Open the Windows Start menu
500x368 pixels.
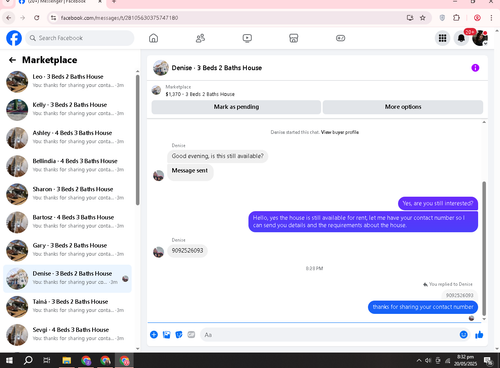pyautogui.click(x=9, y=360)
